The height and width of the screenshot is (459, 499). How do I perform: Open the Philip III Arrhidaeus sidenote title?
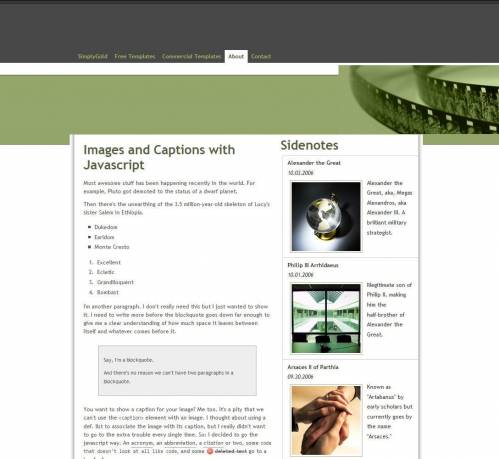pyautogui.click(x=313, y=265)
